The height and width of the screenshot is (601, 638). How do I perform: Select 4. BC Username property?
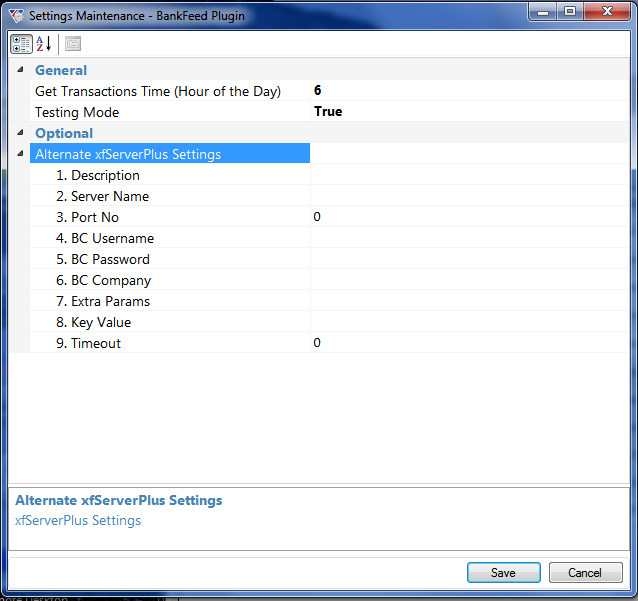[x=170, y=238]
